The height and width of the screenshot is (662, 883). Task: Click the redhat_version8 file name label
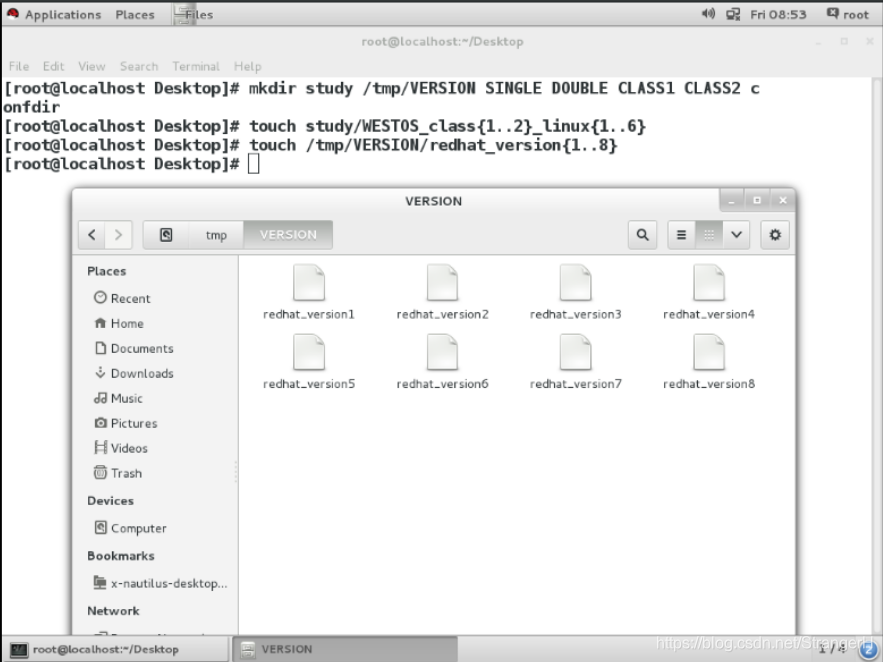point(708,384)
